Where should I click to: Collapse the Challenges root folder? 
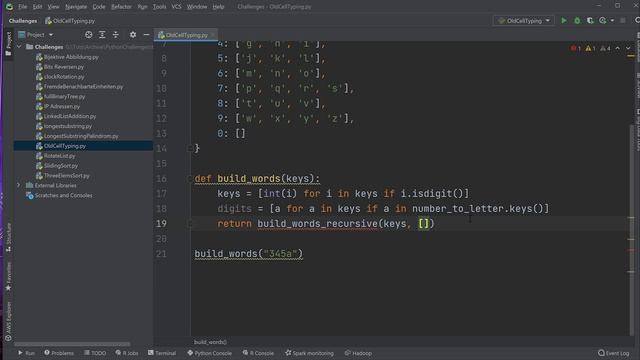(x=19, y=47)
